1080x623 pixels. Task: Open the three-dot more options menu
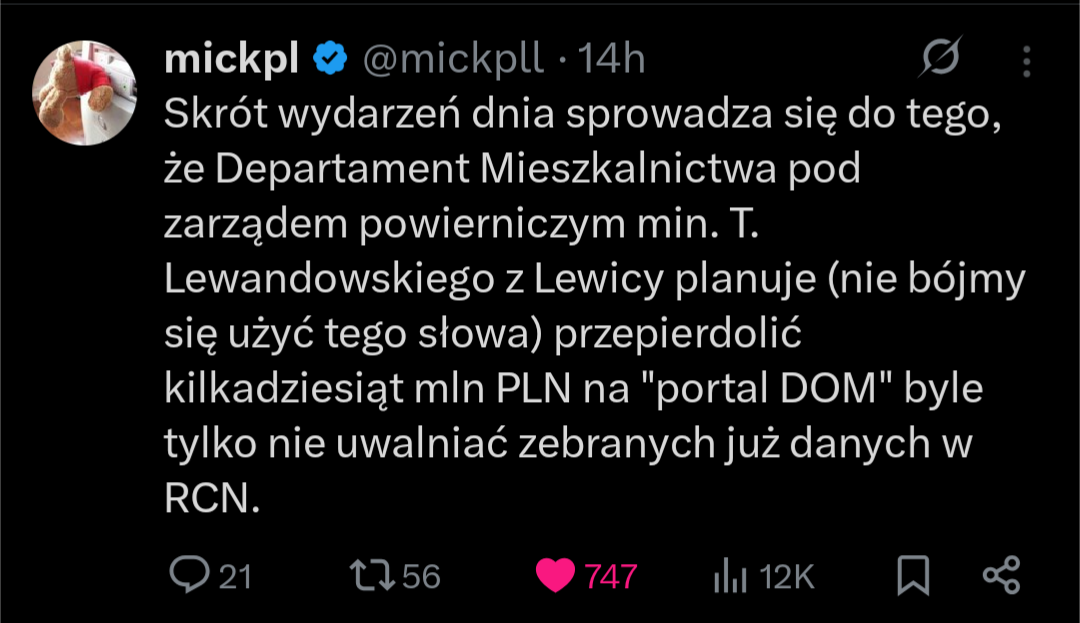tap(1026, 60)
